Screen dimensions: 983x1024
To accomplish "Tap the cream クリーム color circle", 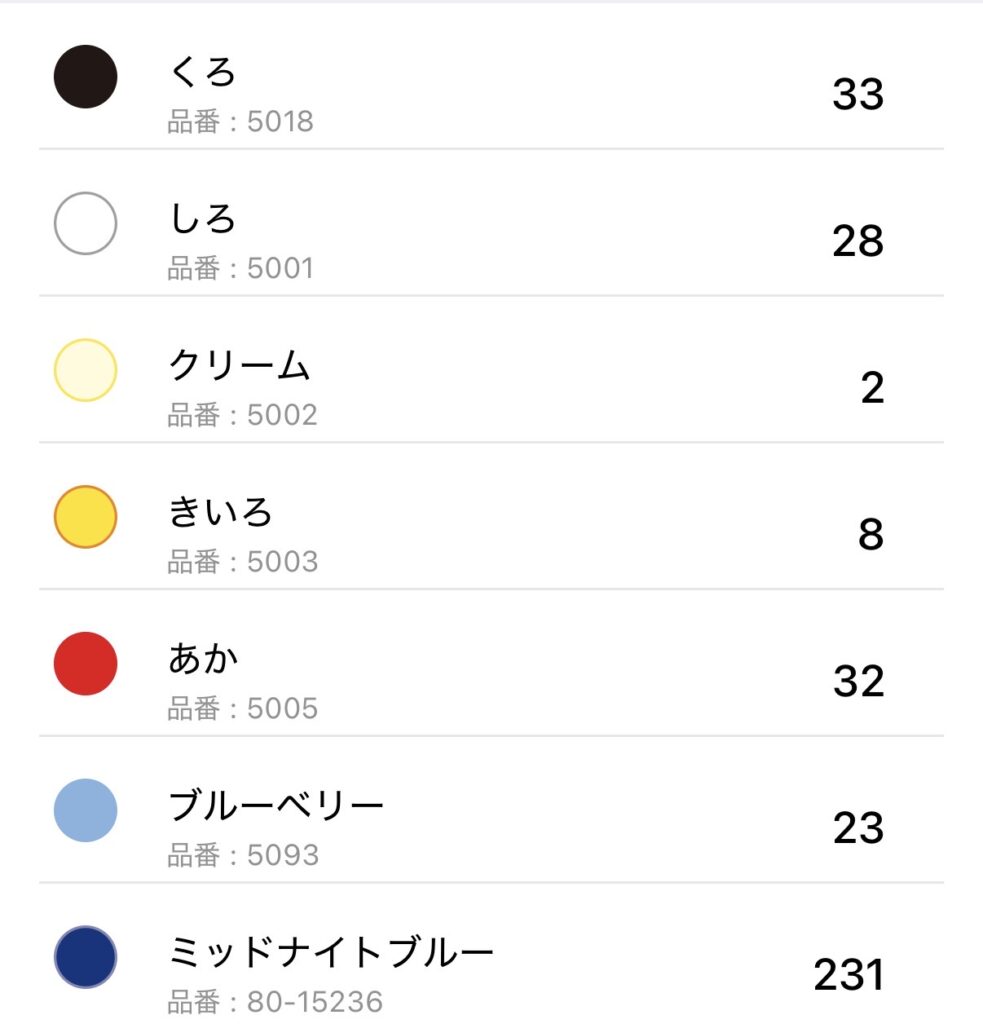I will click(x=85, y=370).
